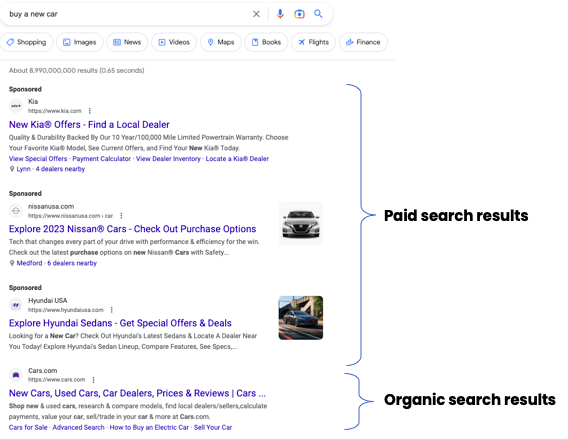Click 'About 8,990,000,000 results' stats text
The width and height of the screenshot is (568, 440).
pyautogui.click(x=76, y=70)
